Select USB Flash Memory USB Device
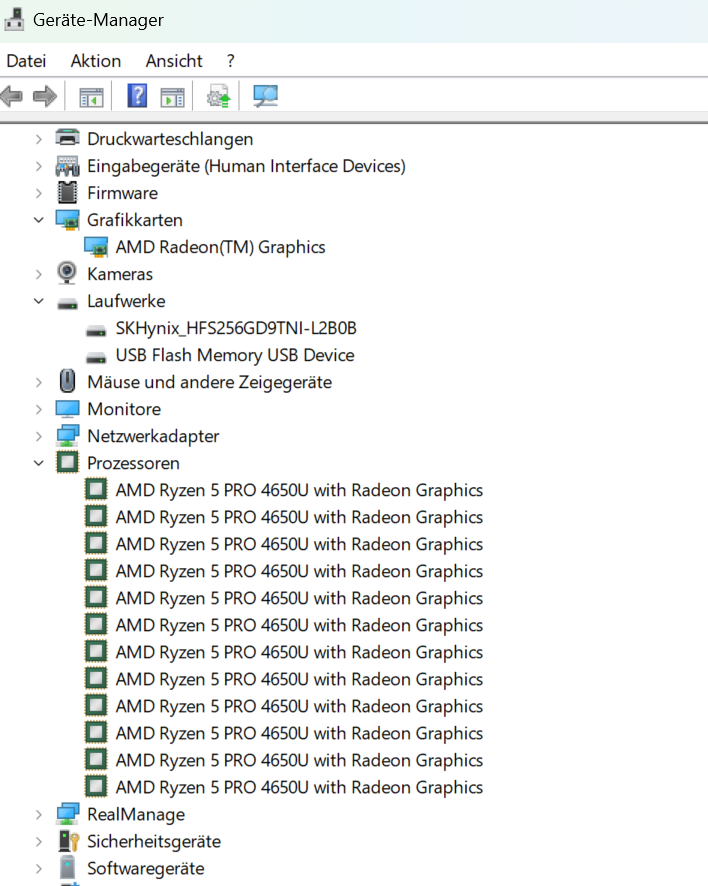Image resolution: width=708 pixels, height=886 pixels. point(235,355)
